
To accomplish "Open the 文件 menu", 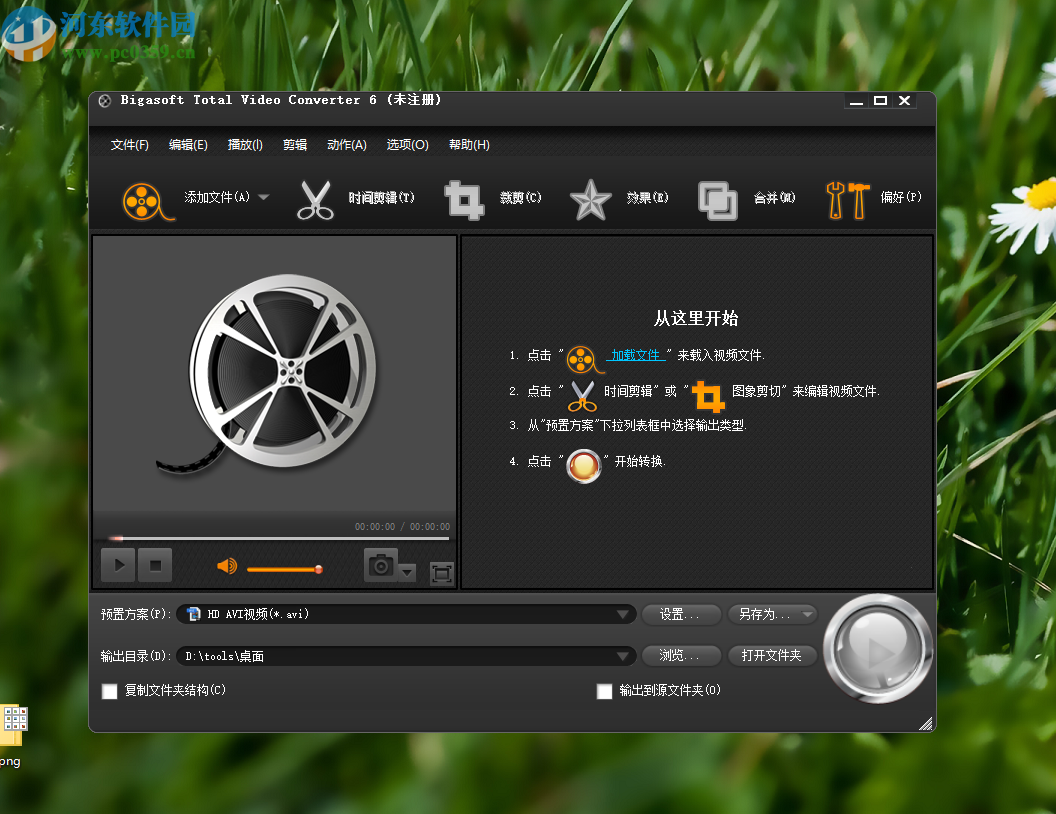I will [129, 144].
